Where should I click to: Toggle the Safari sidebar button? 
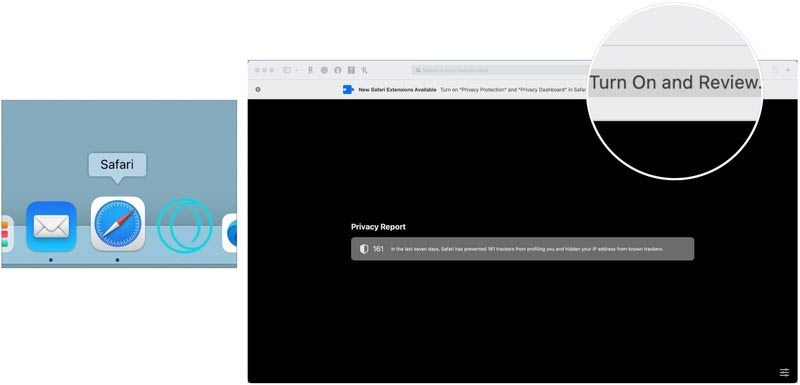[x=287, y=70]
